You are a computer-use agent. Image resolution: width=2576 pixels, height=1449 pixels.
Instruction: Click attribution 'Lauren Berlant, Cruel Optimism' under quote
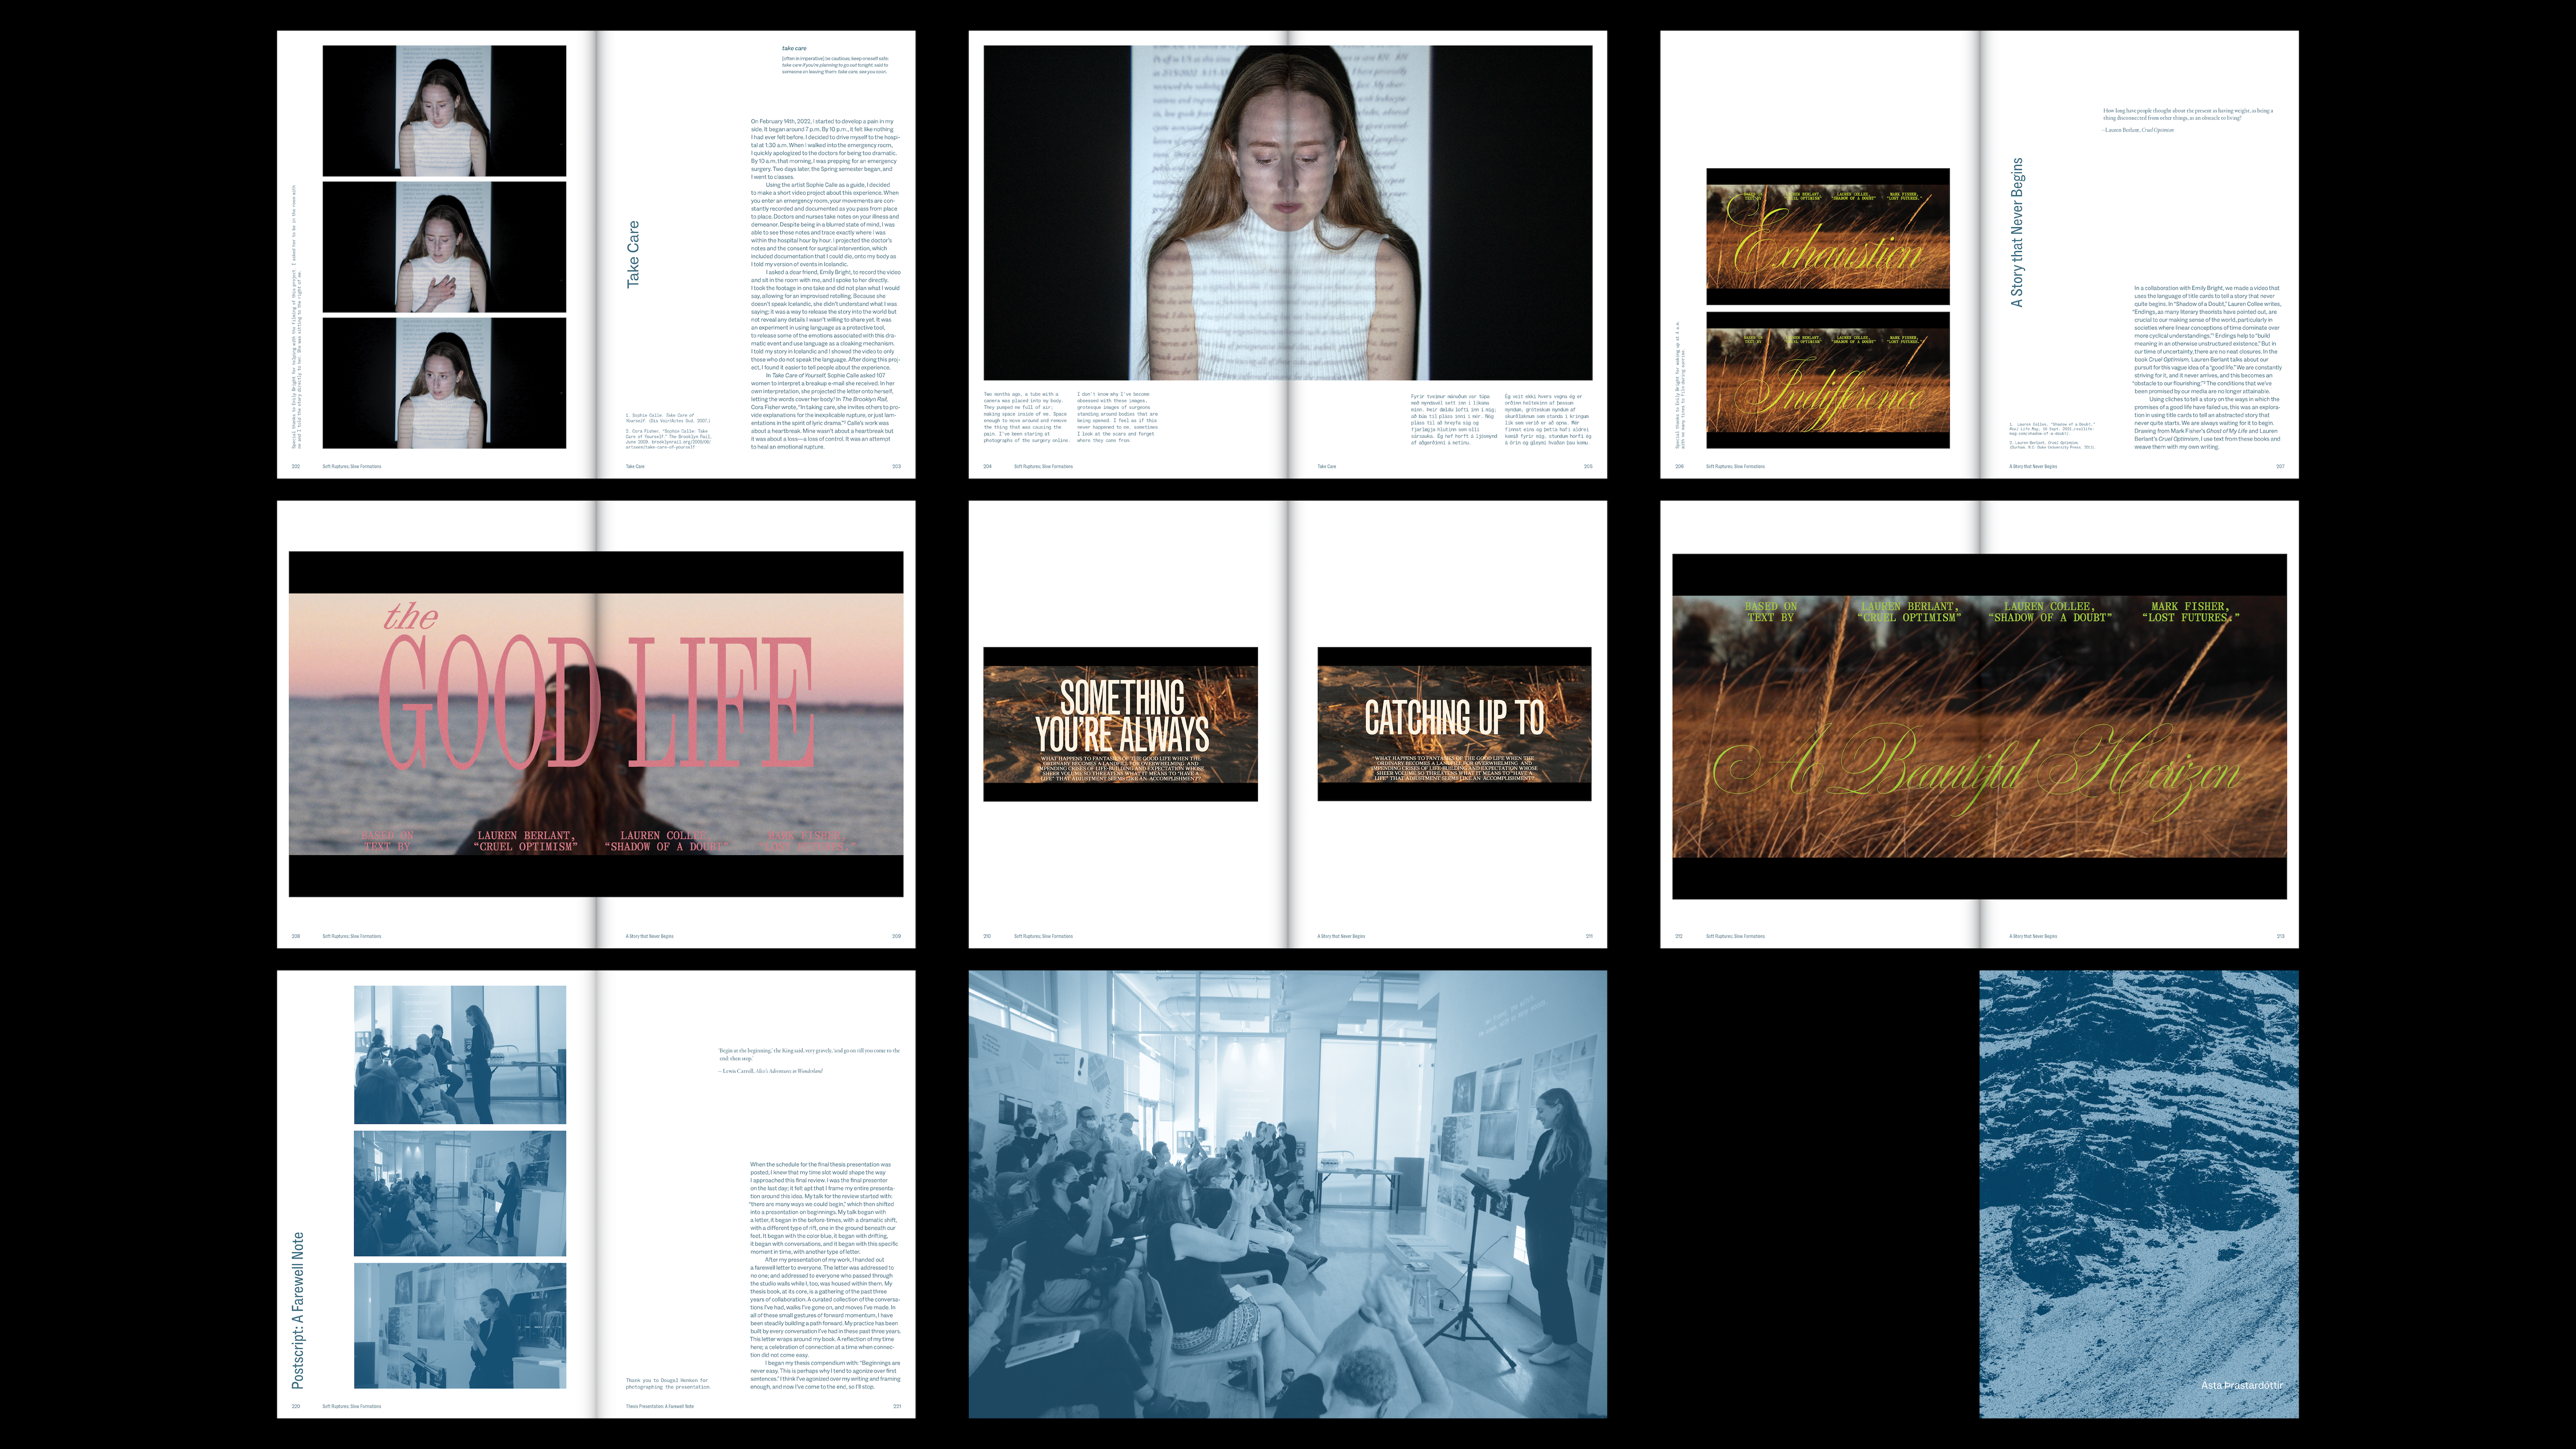[2138, 130]
